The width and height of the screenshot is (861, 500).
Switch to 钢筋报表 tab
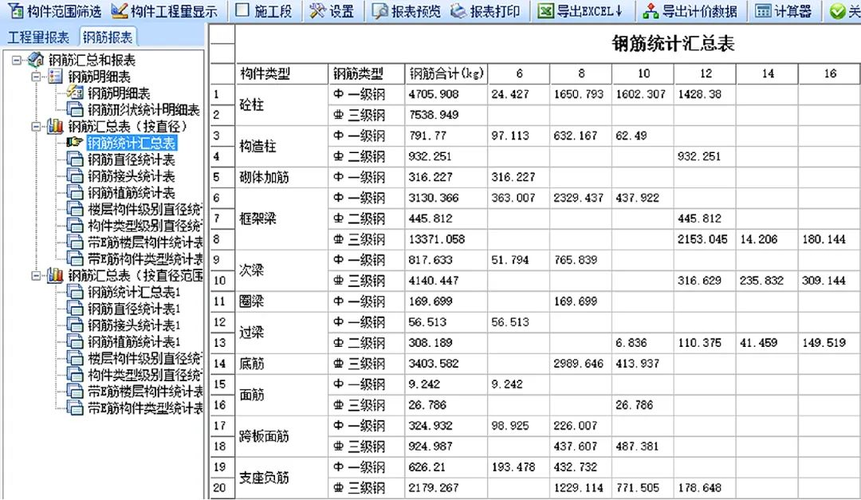click(x=108, y=37)
